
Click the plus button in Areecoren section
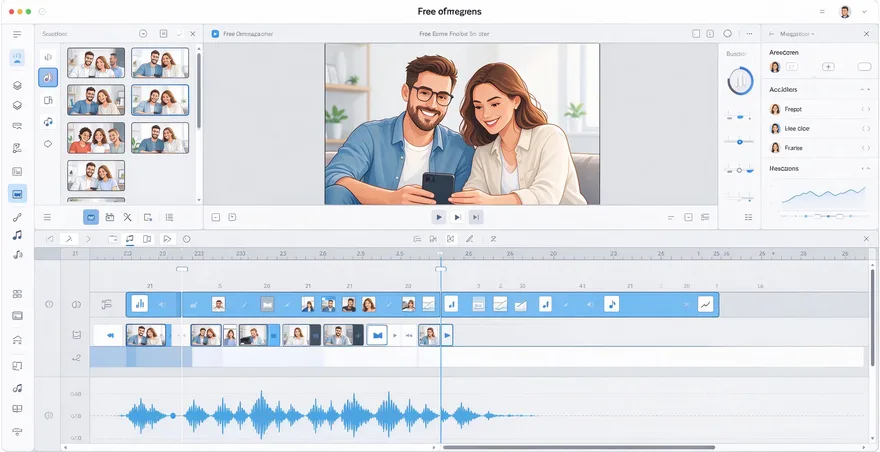(828, 67)
